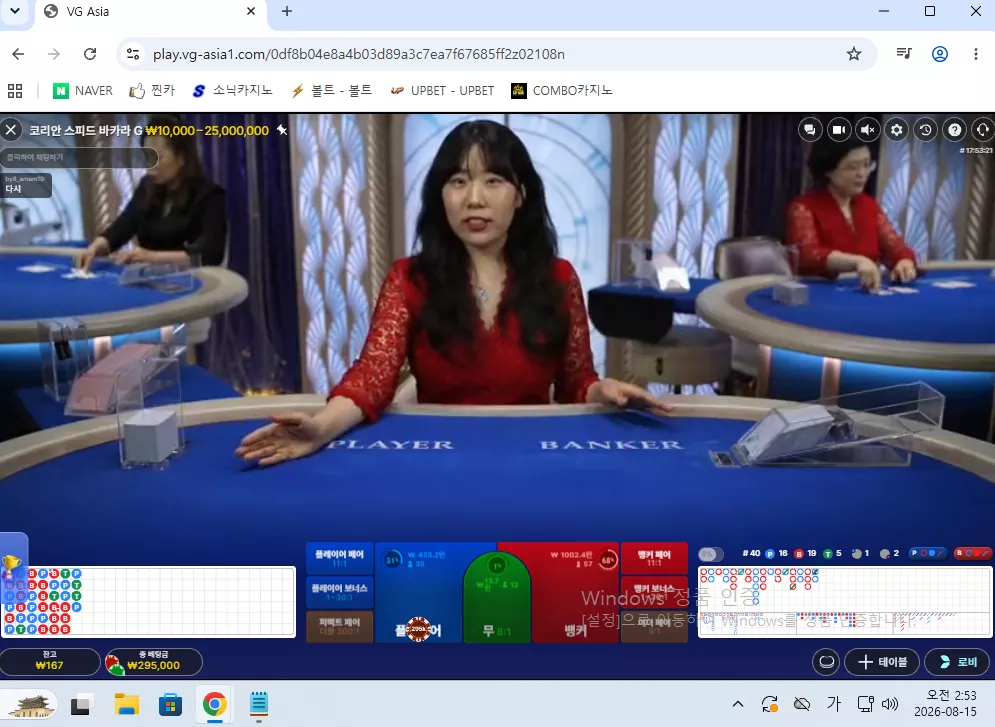The height and width of the screenshot is (727, 995).
Task: Open the 찐카 bookmark
Action: tap(152, 91)
